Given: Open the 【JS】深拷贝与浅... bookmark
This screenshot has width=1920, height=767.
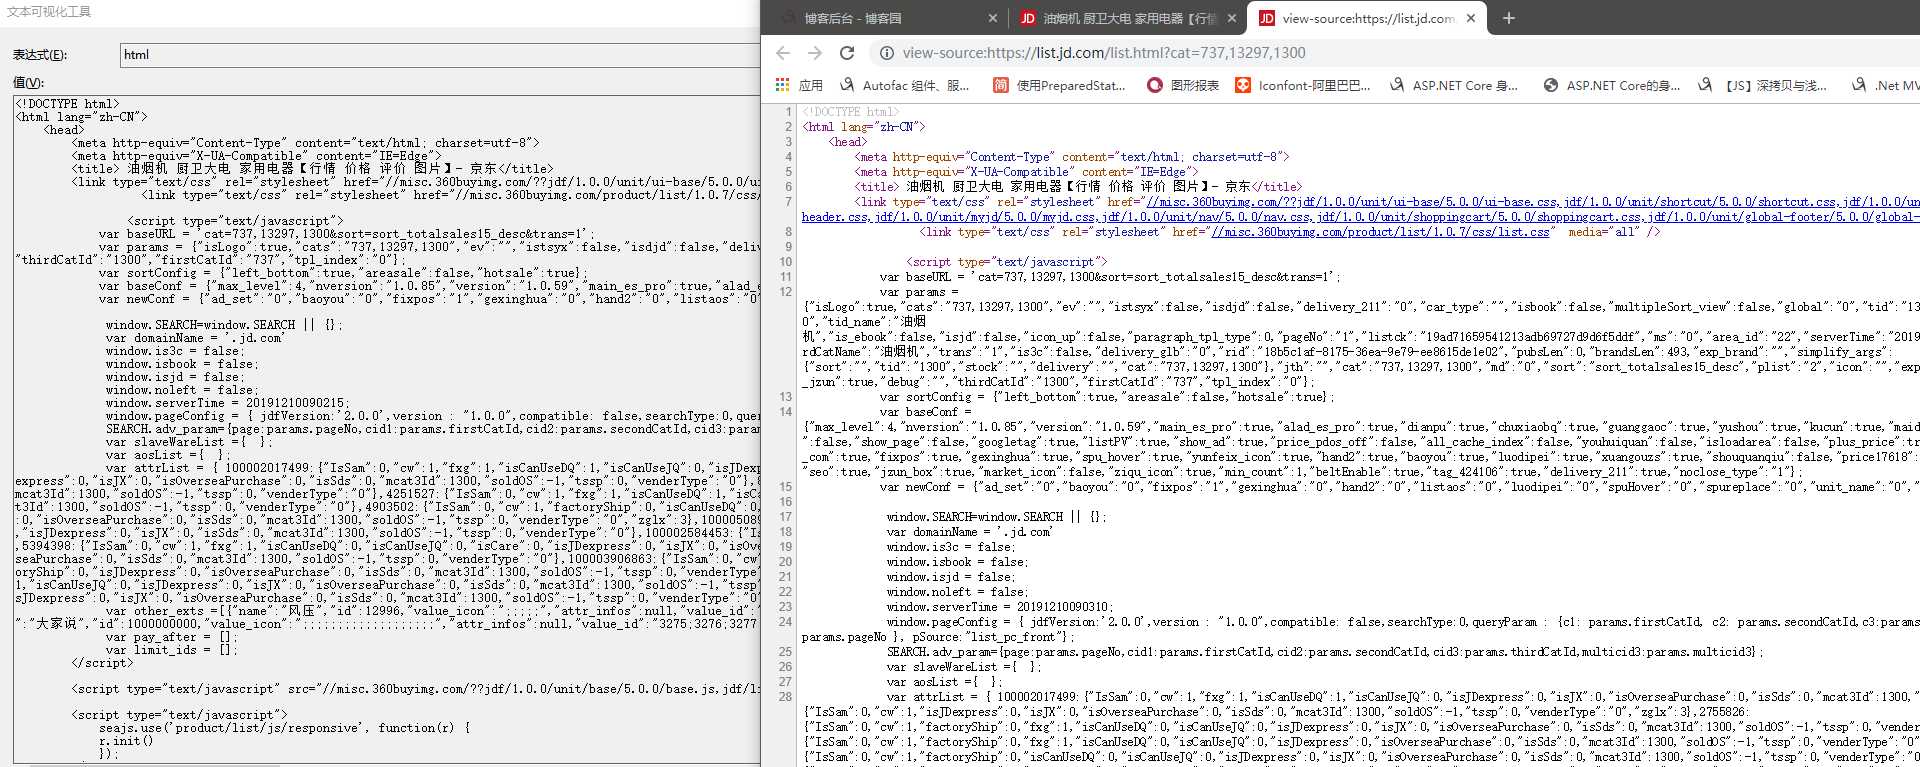Looking at the screenshot, I should [1763, 86].
